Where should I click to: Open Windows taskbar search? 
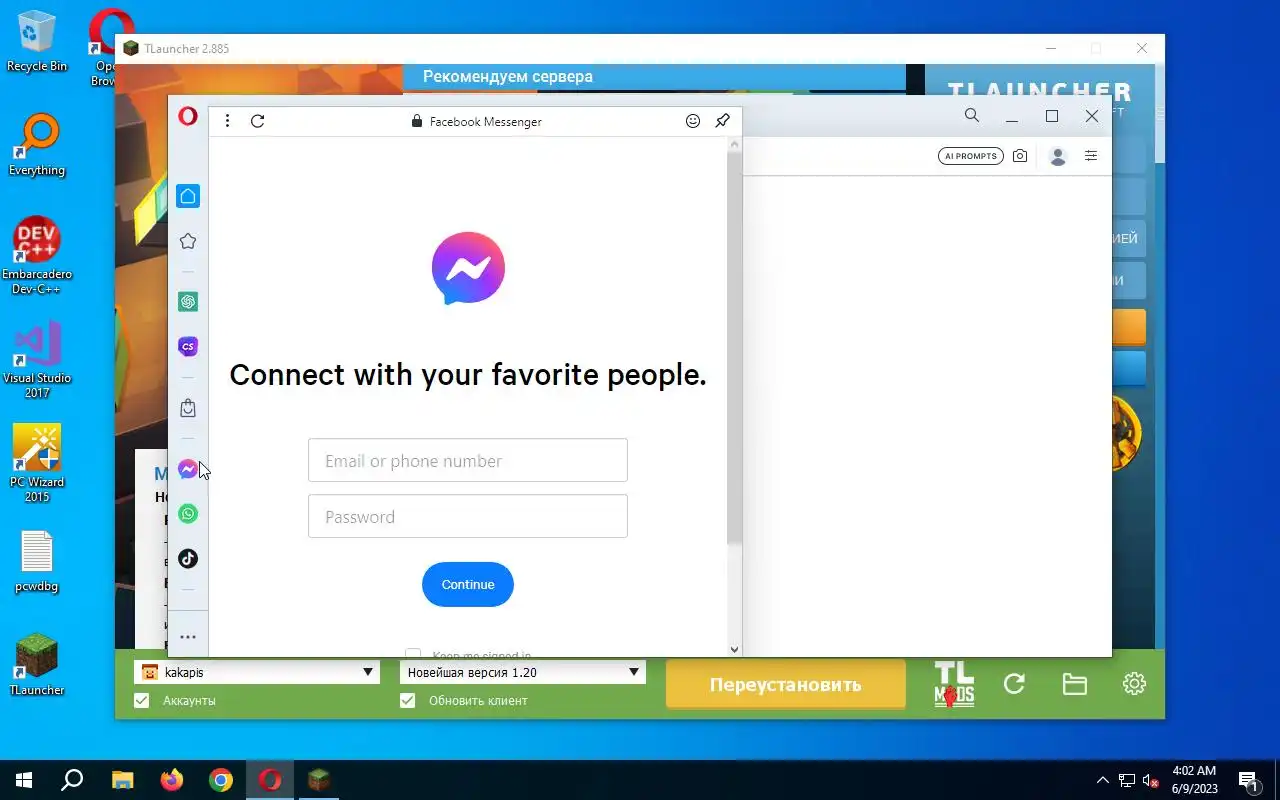72,780
